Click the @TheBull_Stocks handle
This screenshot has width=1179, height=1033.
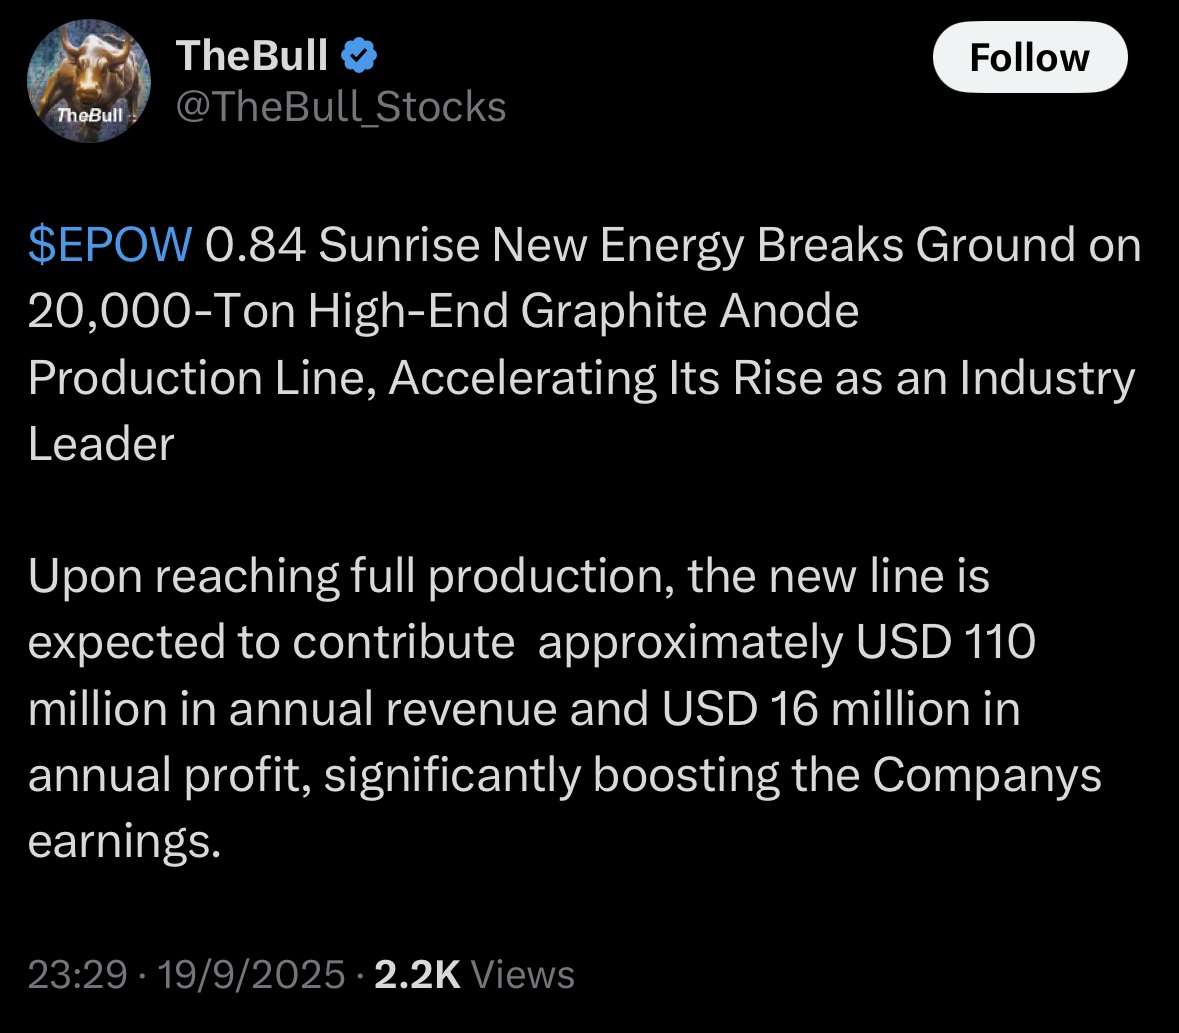point(340,106)
